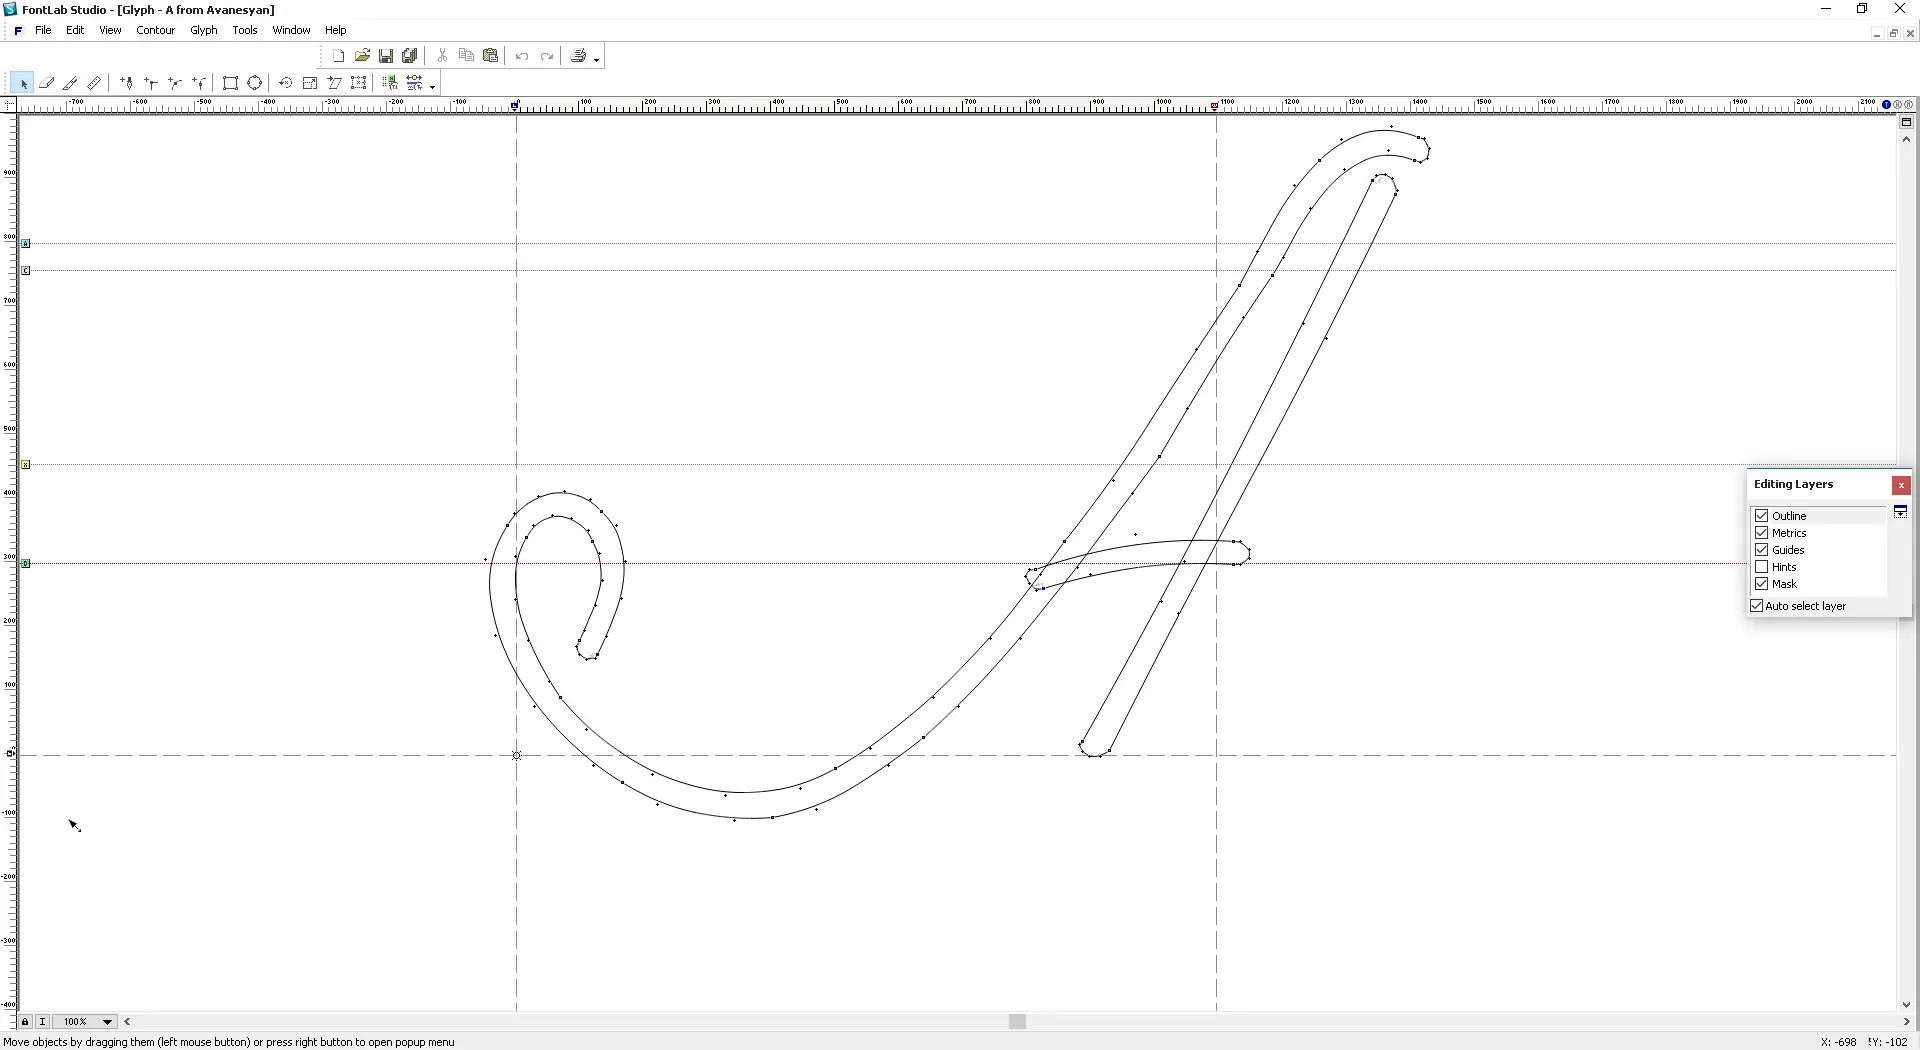Image resolution: width=1920 pixels, height=1050 pixels.
Task: Select the Meter ruler tool
Action: 94,83
